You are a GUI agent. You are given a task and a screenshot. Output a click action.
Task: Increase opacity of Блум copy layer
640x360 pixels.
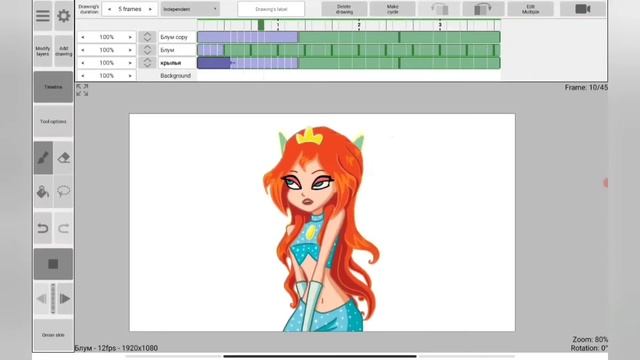pyautogui.click(x=130, y=37)
